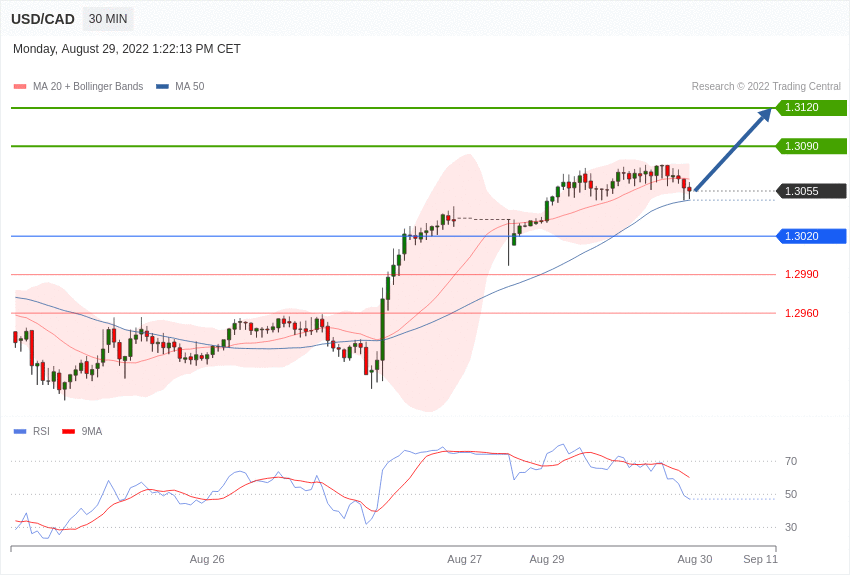Click the RSI 30 axis value
Viewport: 850px width, 576px height.
791,527
